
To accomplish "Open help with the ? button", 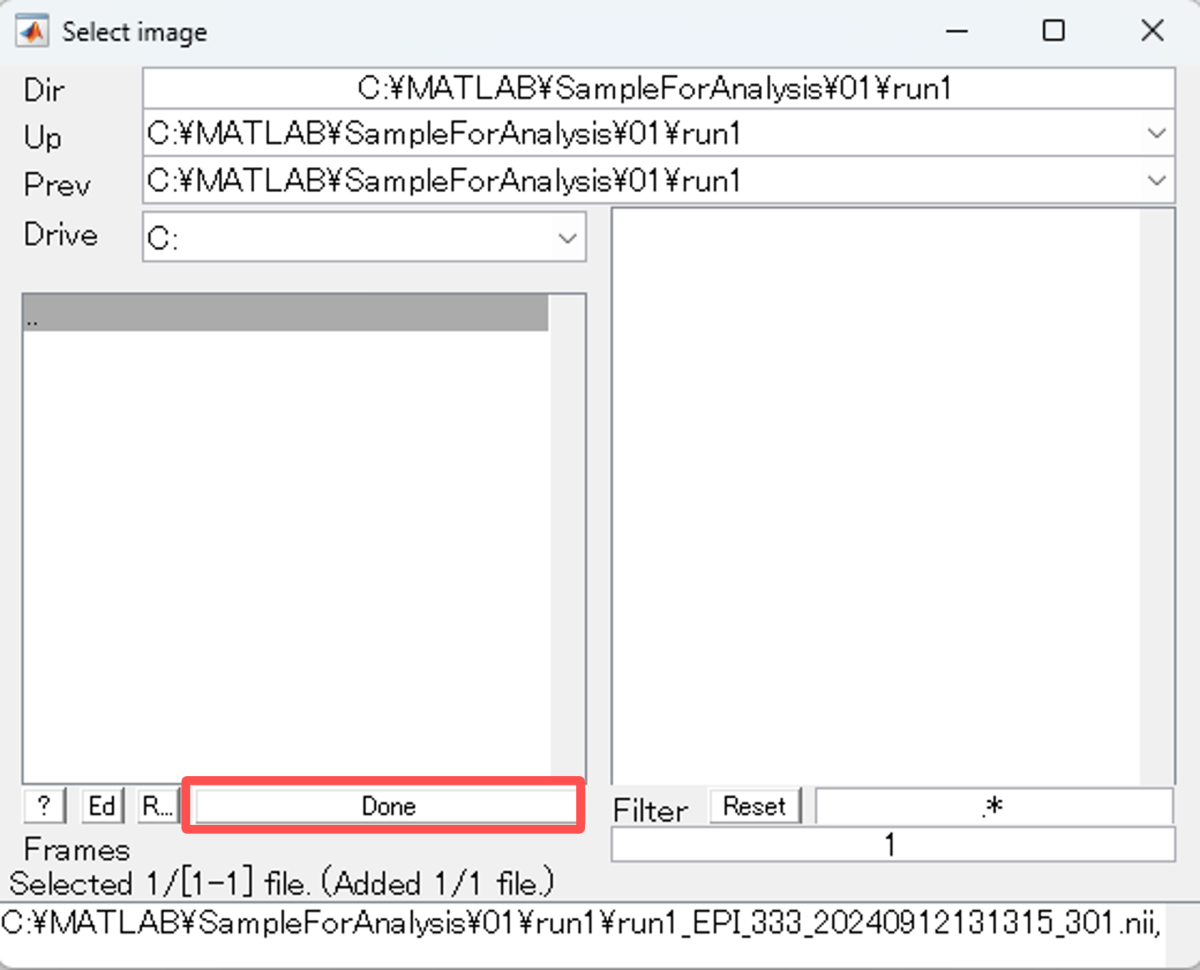I will click(x=43, y=805).
